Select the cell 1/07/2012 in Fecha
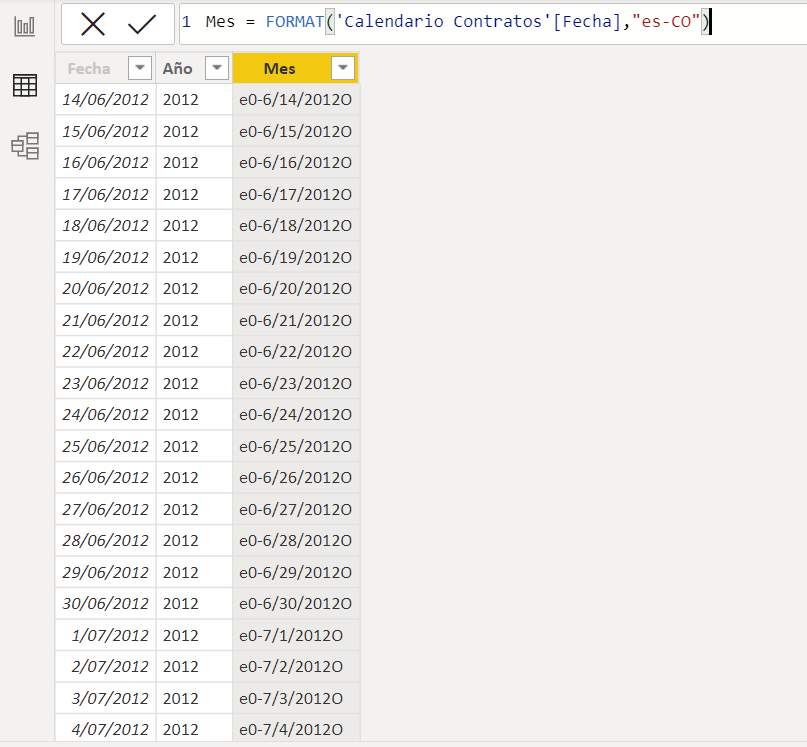This screenshot has height=747, width=807. (105, 635)
